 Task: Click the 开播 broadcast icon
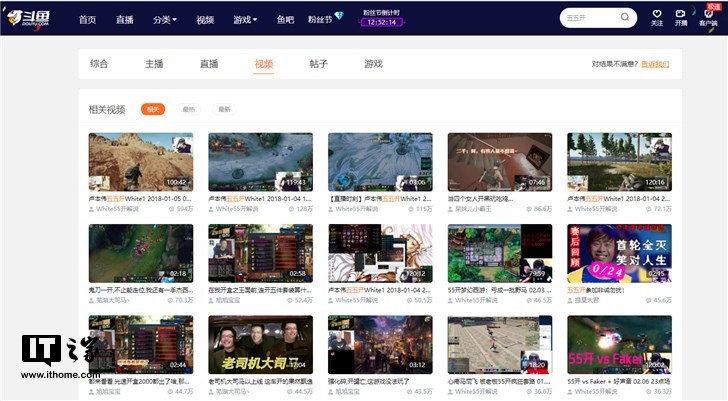point(681,14)
